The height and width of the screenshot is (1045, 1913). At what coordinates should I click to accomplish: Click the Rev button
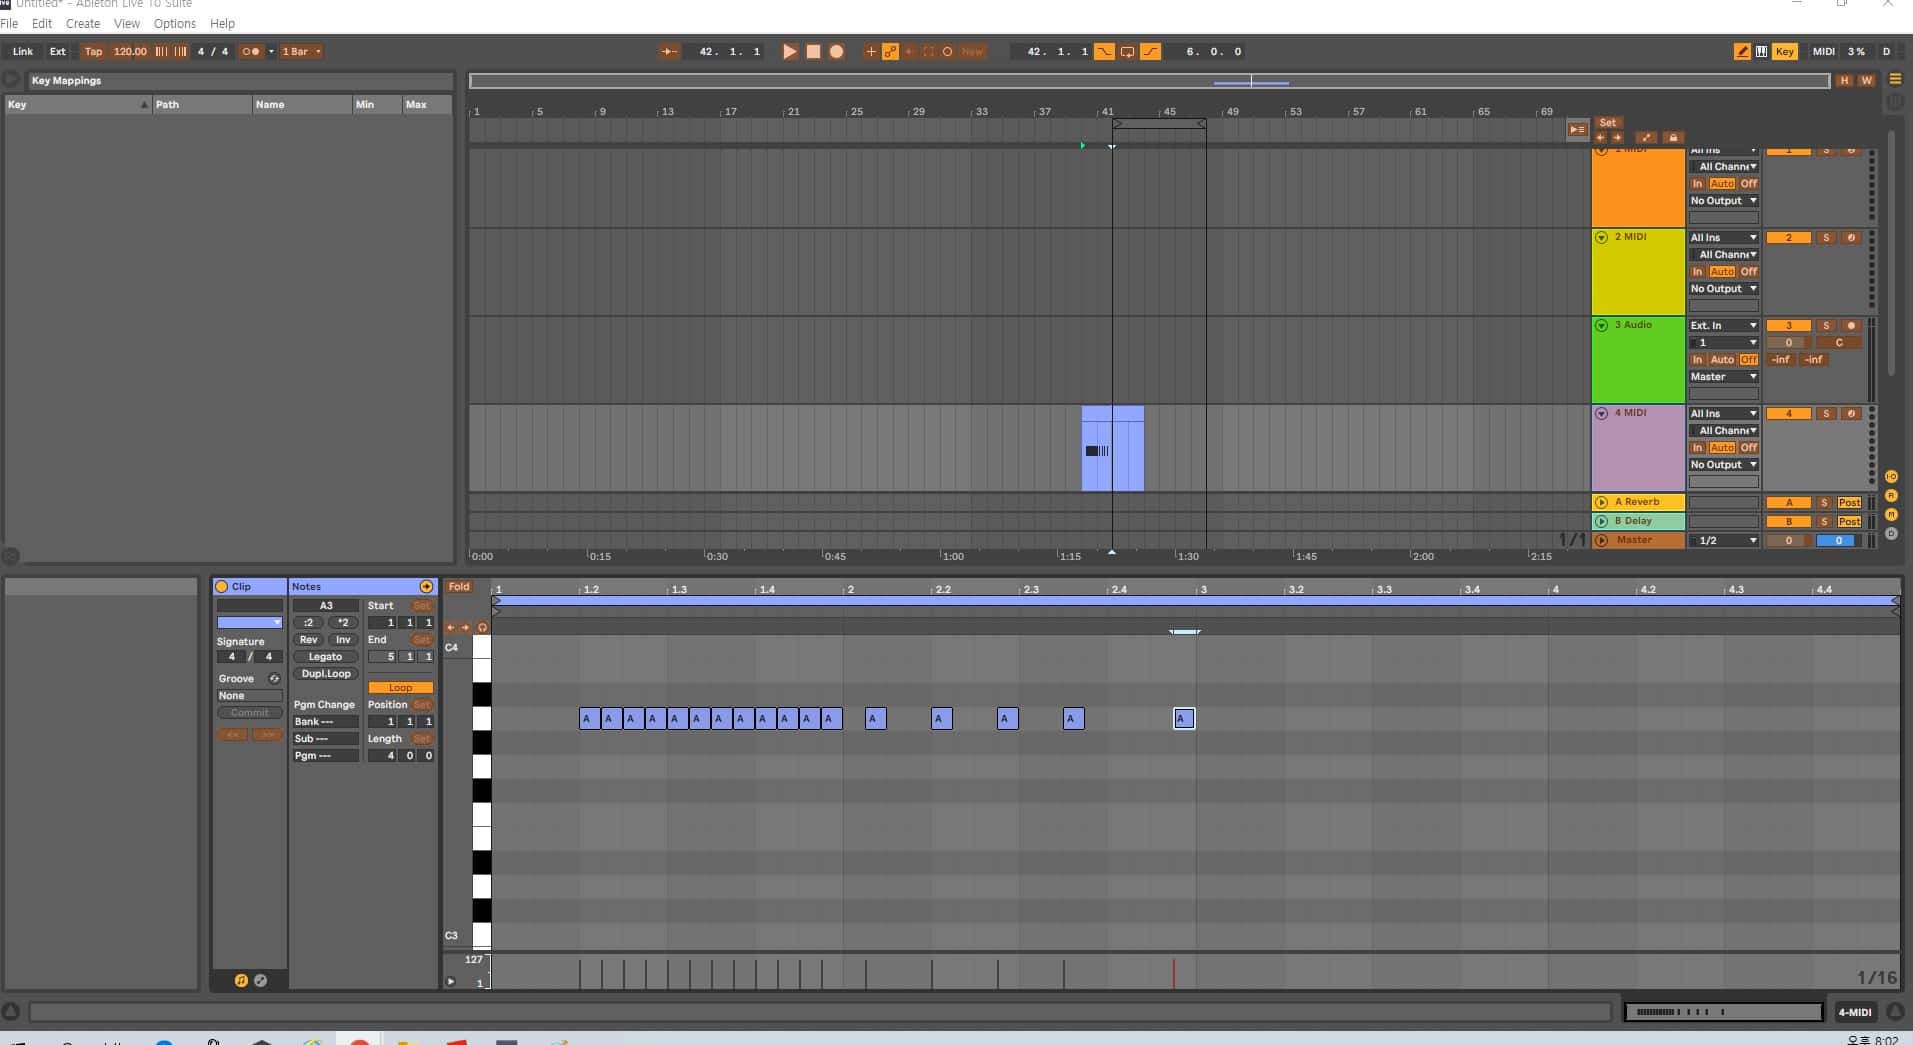coord(308,640)
